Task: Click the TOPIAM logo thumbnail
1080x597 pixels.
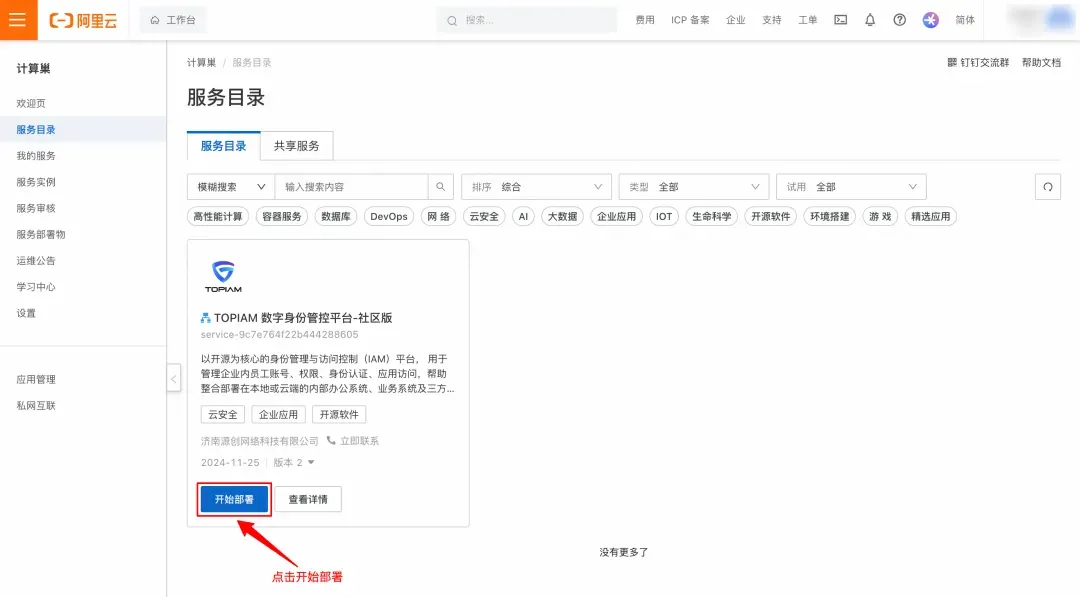Action: 223,277
